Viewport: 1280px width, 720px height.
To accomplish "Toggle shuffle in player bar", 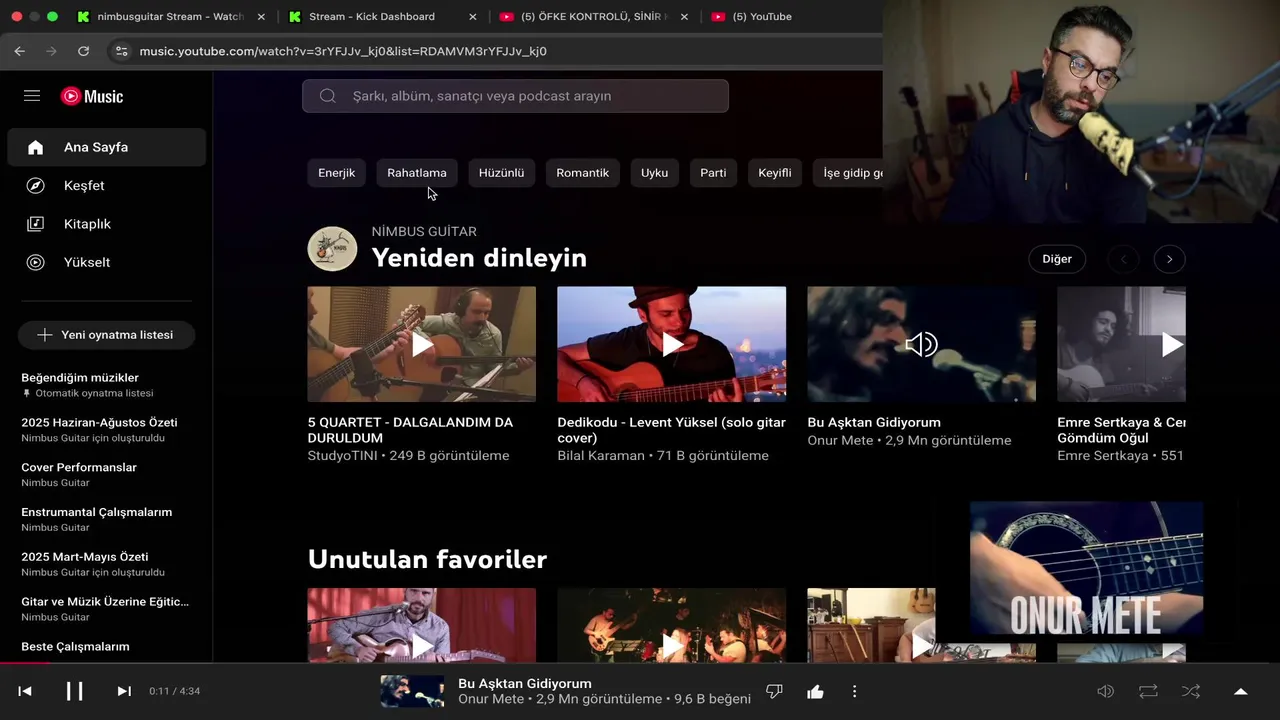I will pyautogui.click(x=1191, y=691).
